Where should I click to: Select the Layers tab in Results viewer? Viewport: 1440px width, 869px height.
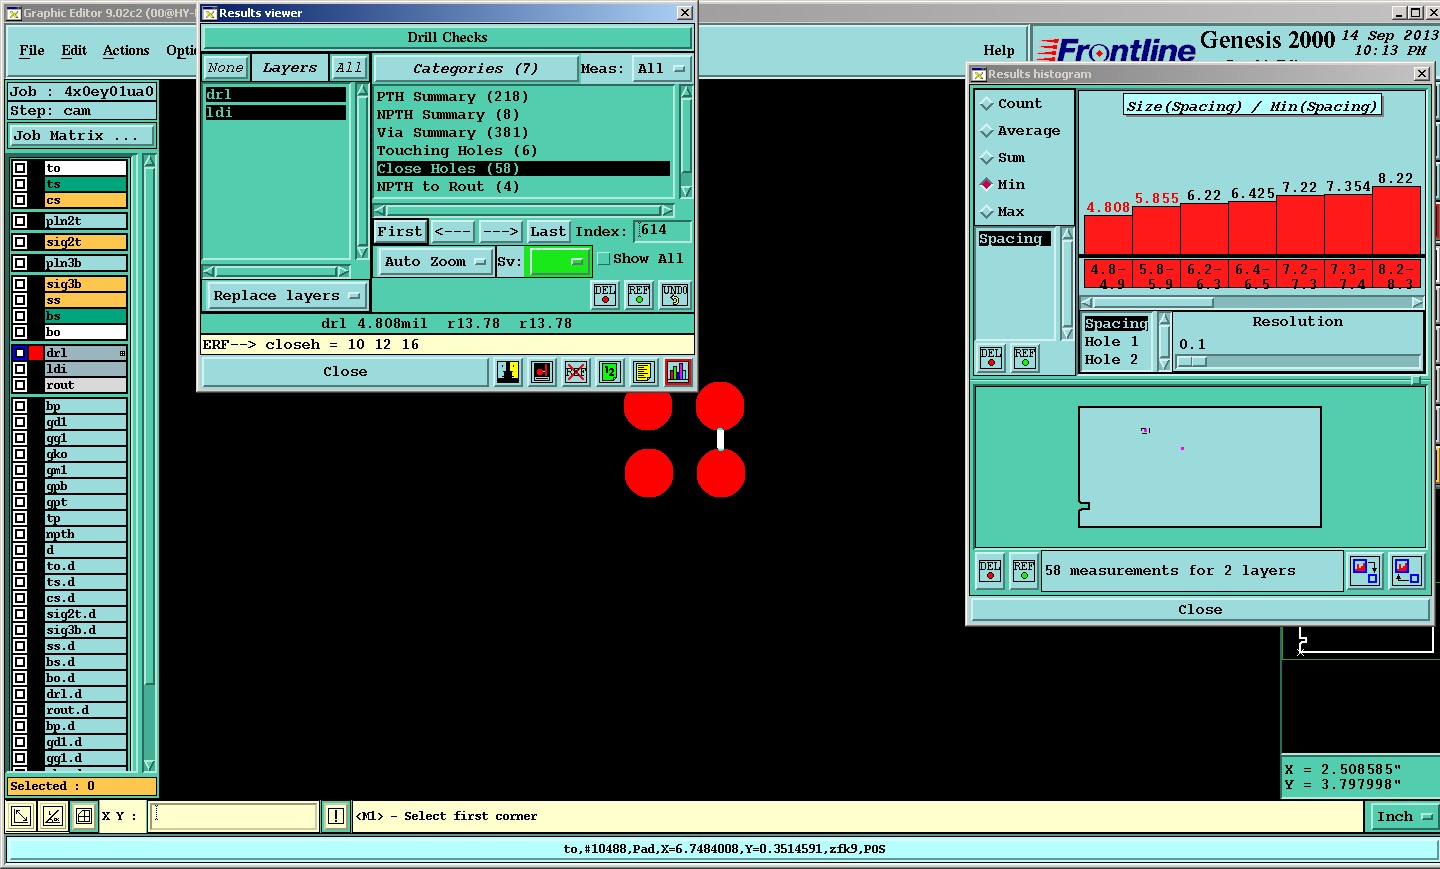[290, 68]
